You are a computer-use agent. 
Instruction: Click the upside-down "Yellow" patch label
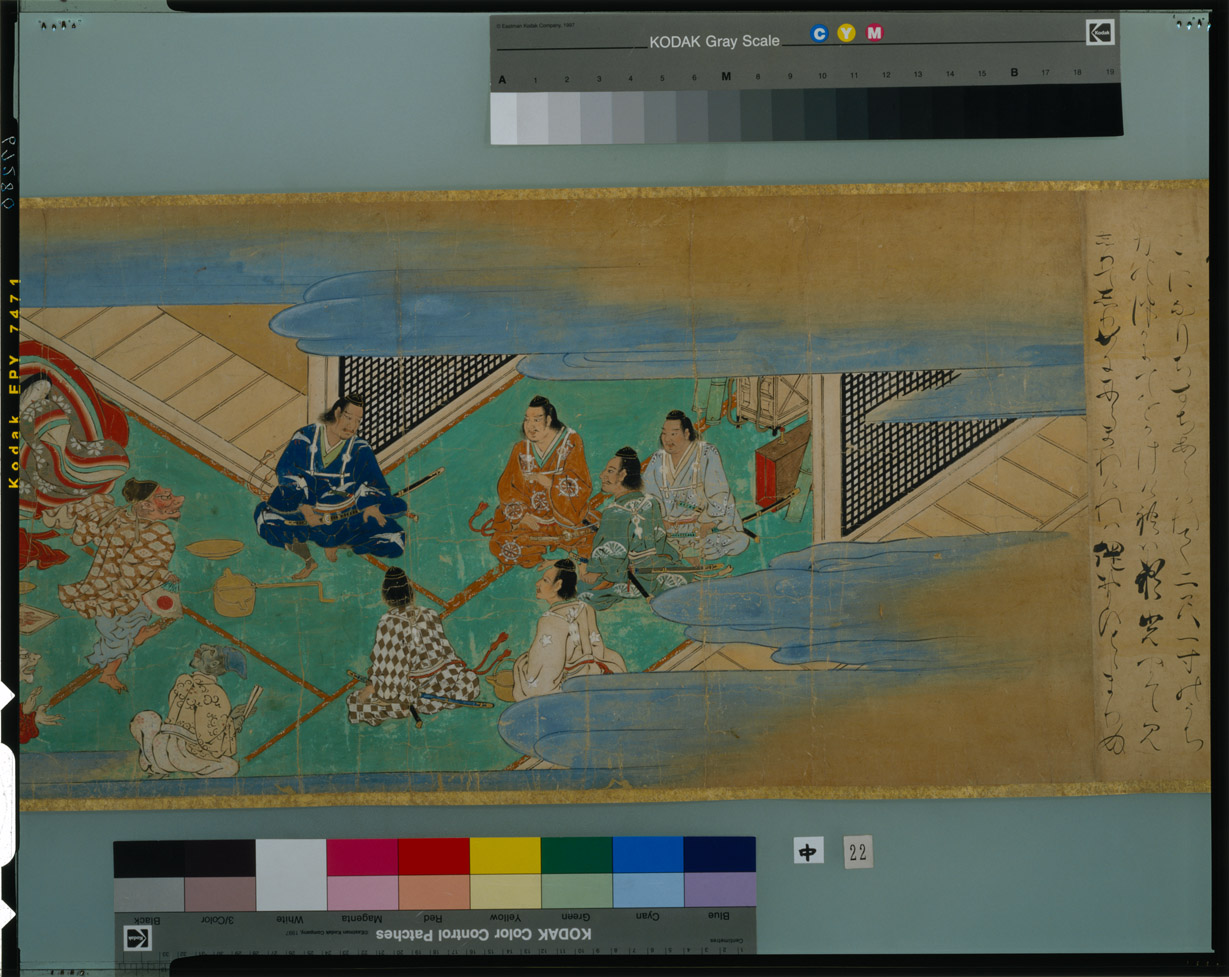tap(505, 917)
